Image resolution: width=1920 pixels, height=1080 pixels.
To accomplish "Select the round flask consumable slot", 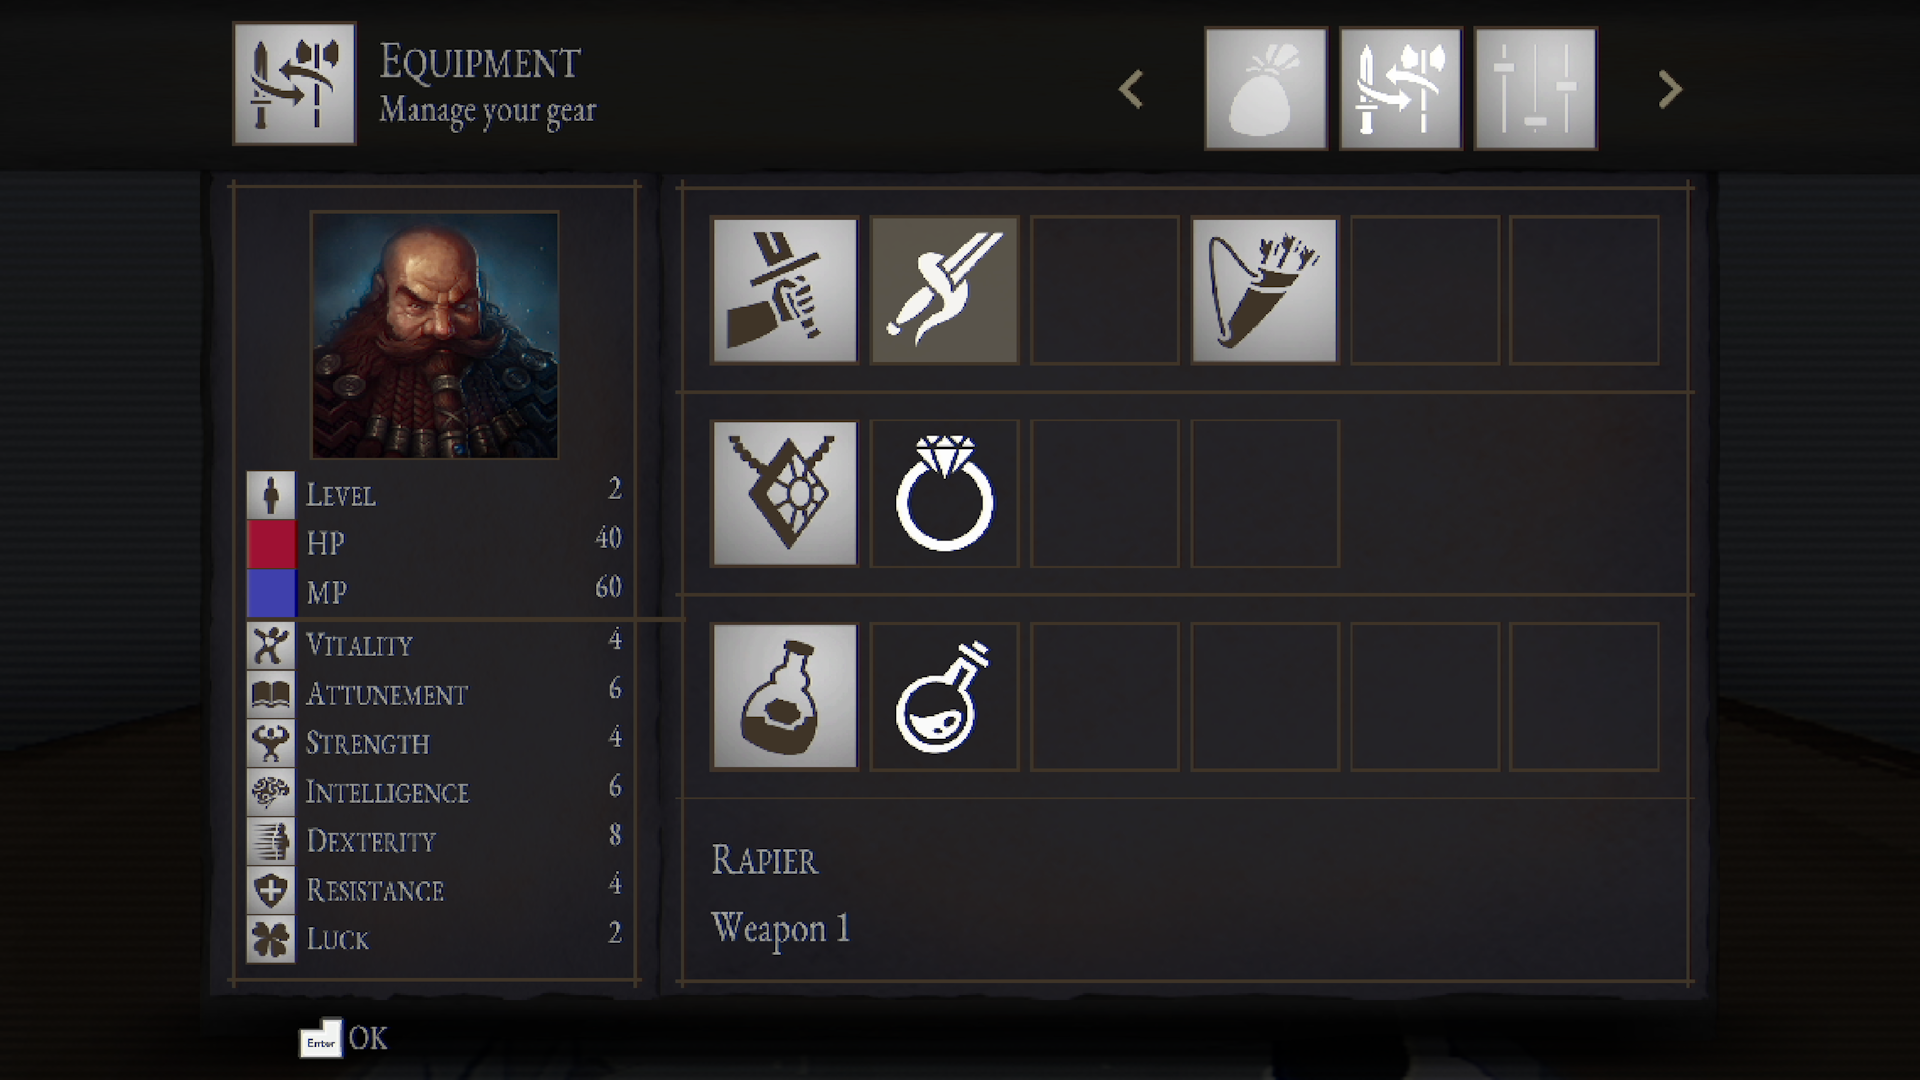I will (x=945, y=697).
